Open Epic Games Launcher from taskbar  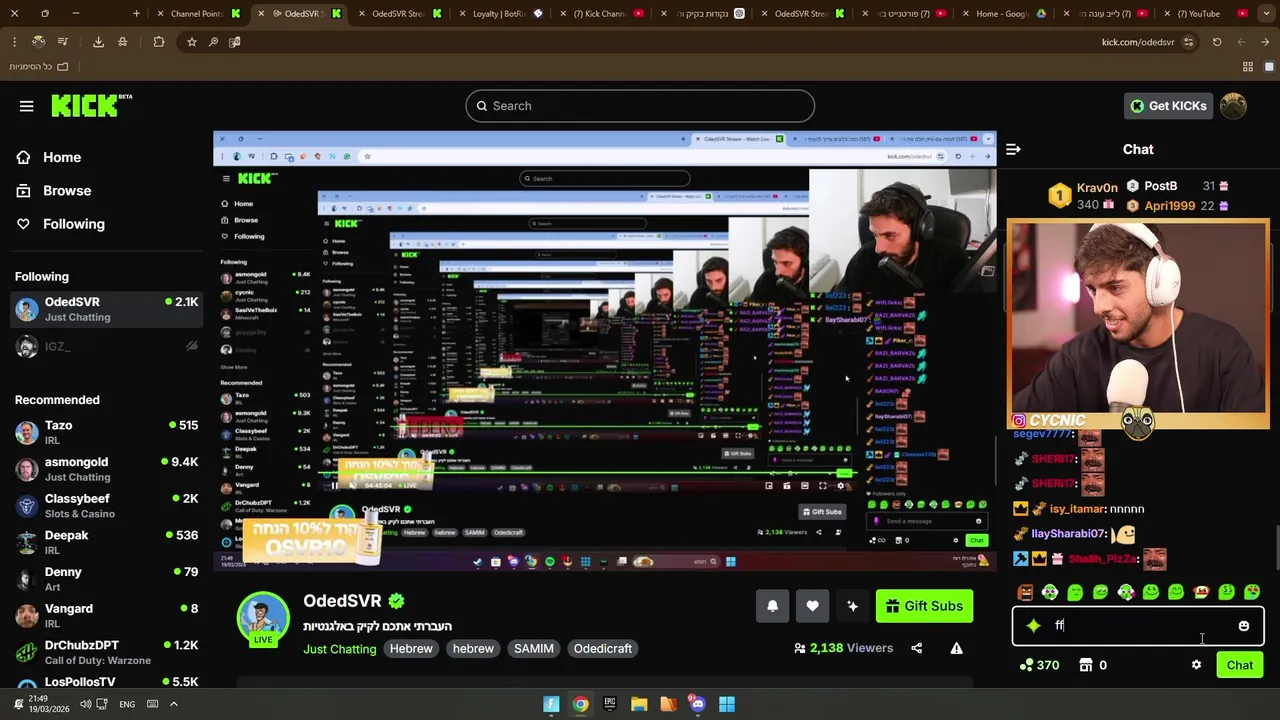[610, 704]
